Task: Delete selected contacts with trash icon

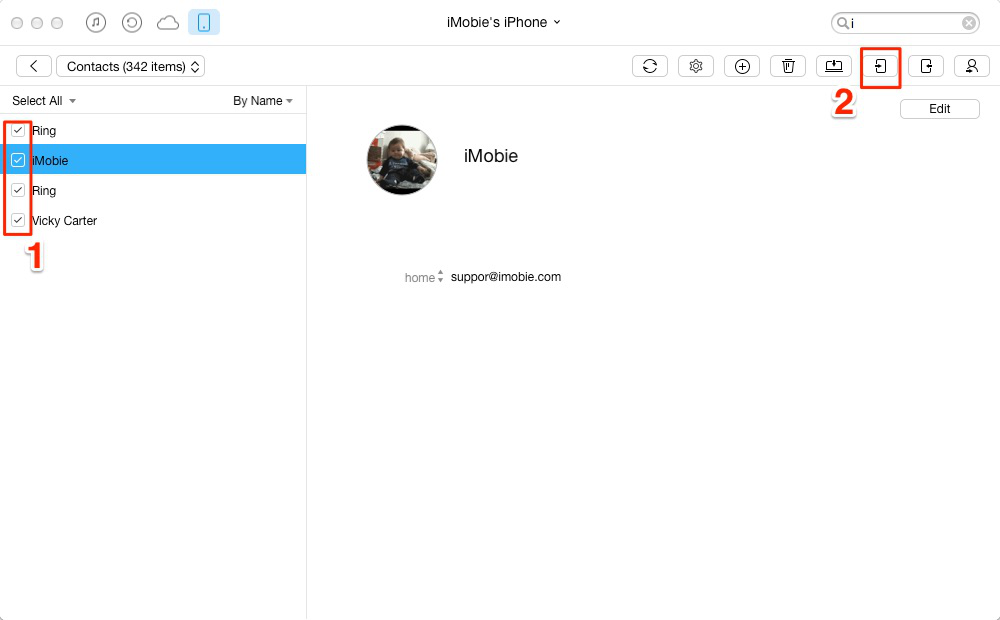Action: (x=788, y=66)
